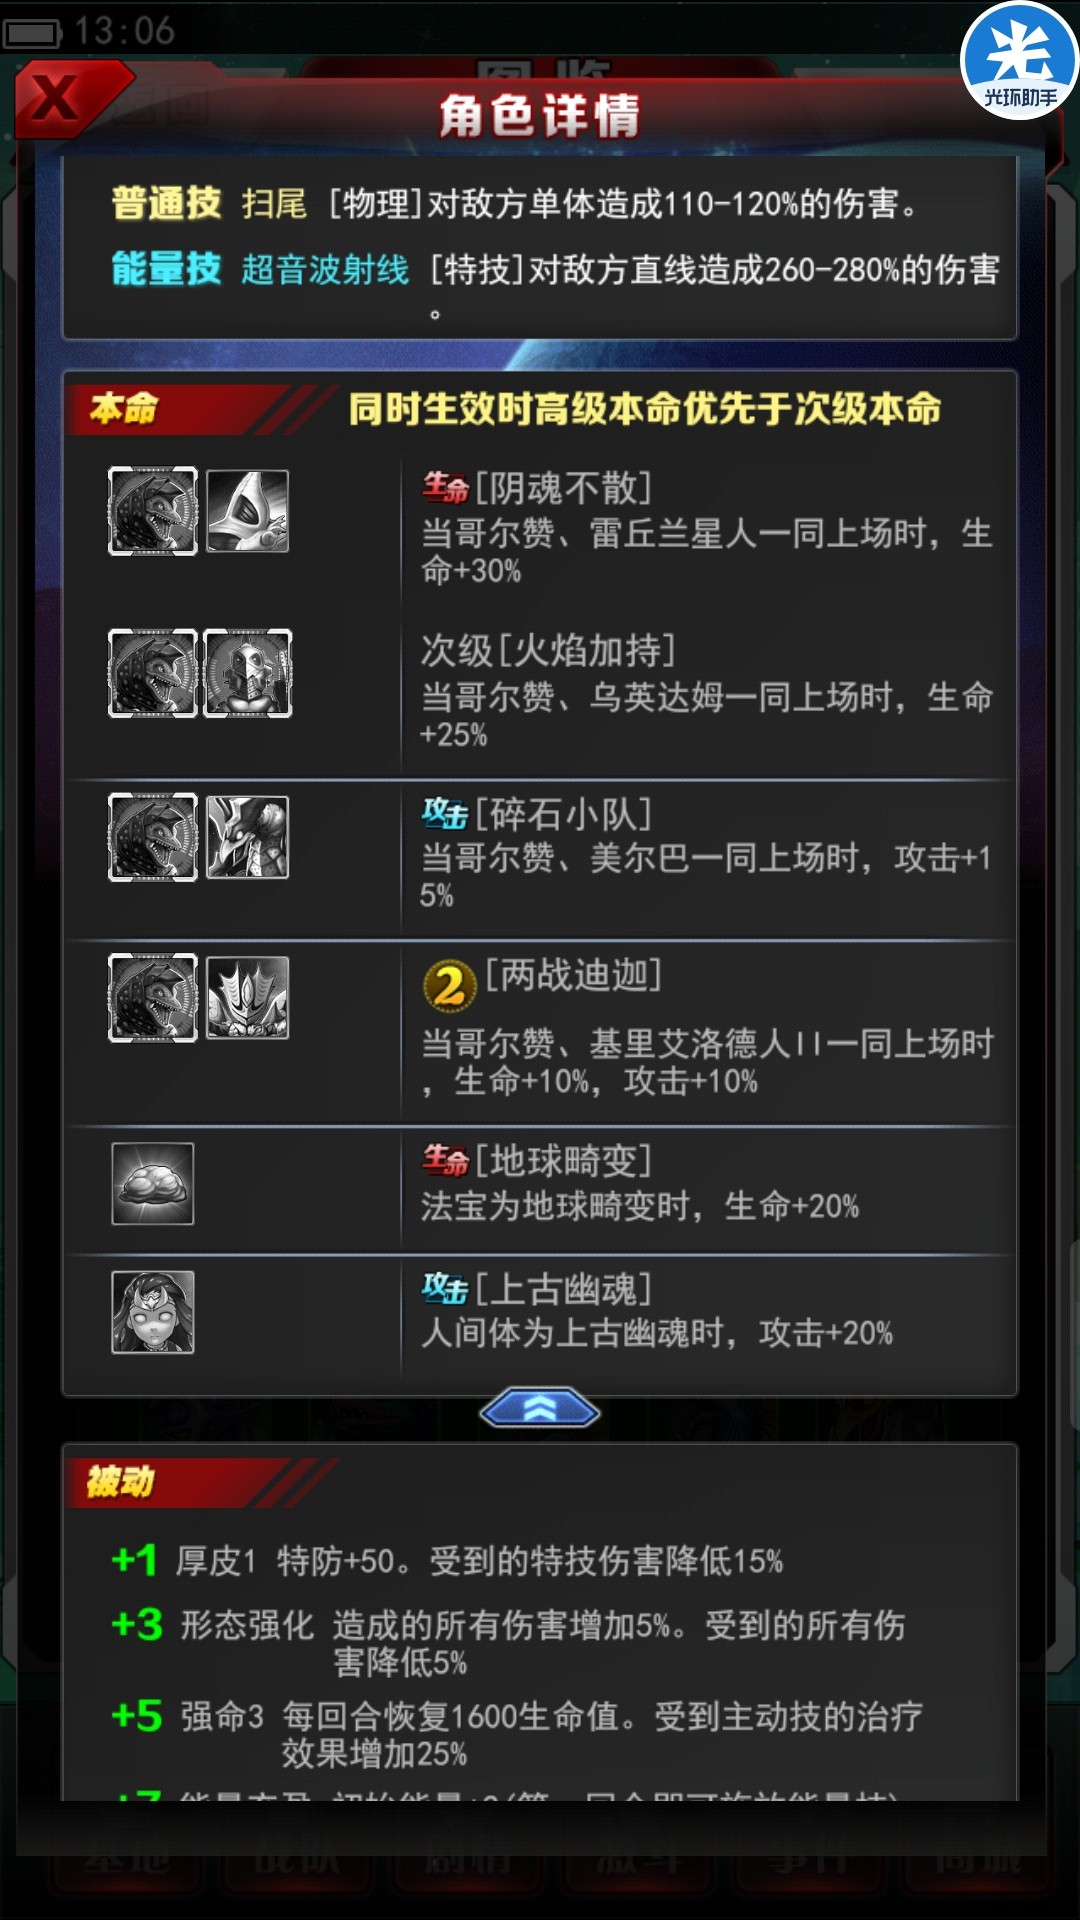Tap the gold number 2 badge icon
The height and width of the screenshot is (1920, 1080).
449,986
